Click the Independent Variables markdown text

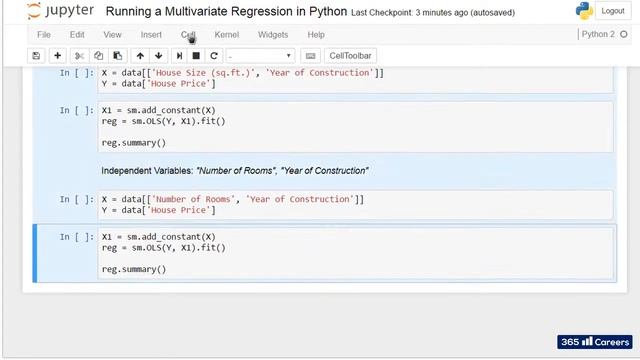pos(235,171)
